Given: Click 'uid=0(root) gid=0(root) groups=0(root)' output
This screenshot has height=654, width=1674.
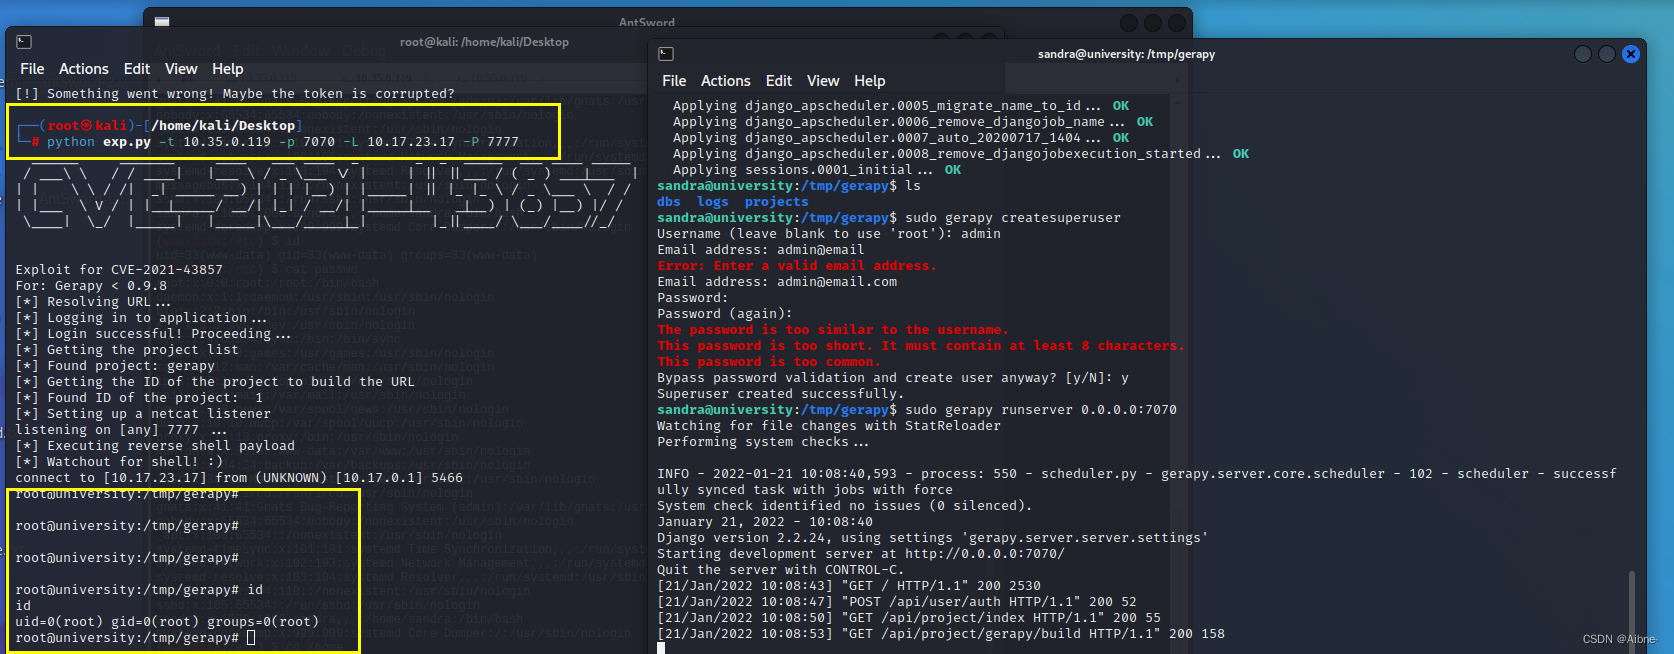Looking at the screenshot, I should [x=167, y=622].
